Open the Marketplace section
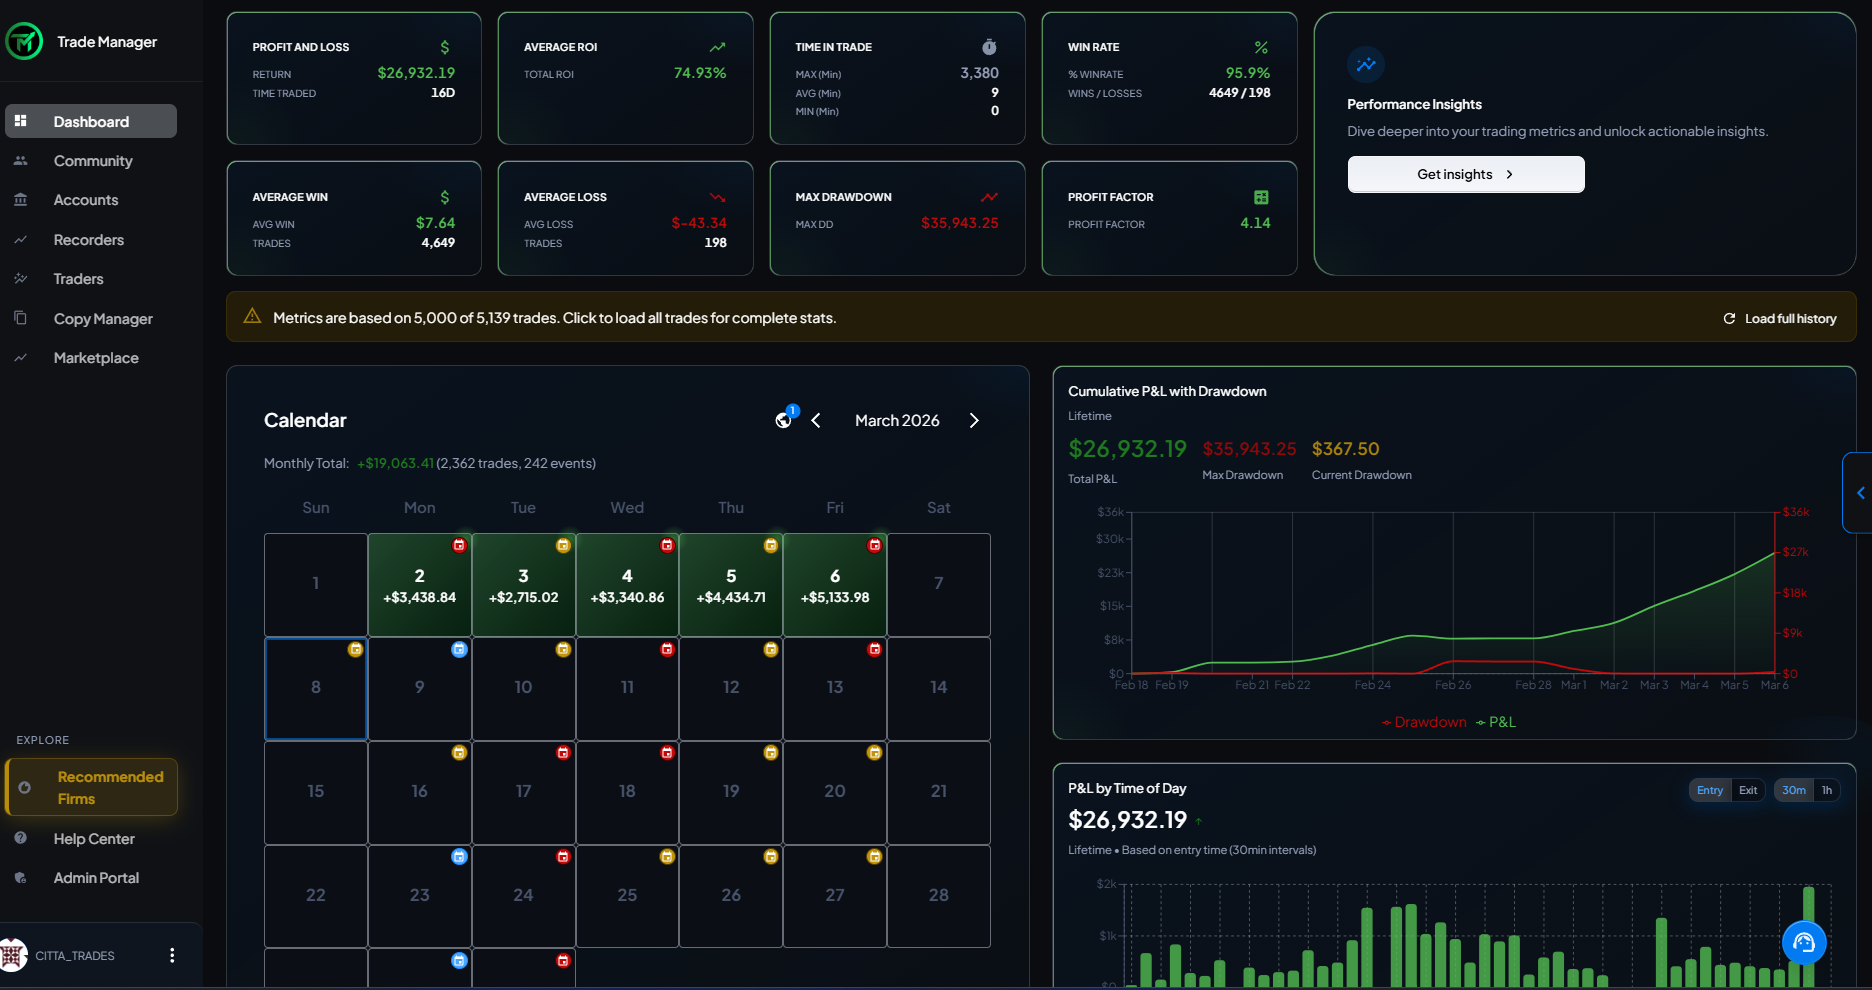This screenshot has width=1872, height=990. [20, 357]
